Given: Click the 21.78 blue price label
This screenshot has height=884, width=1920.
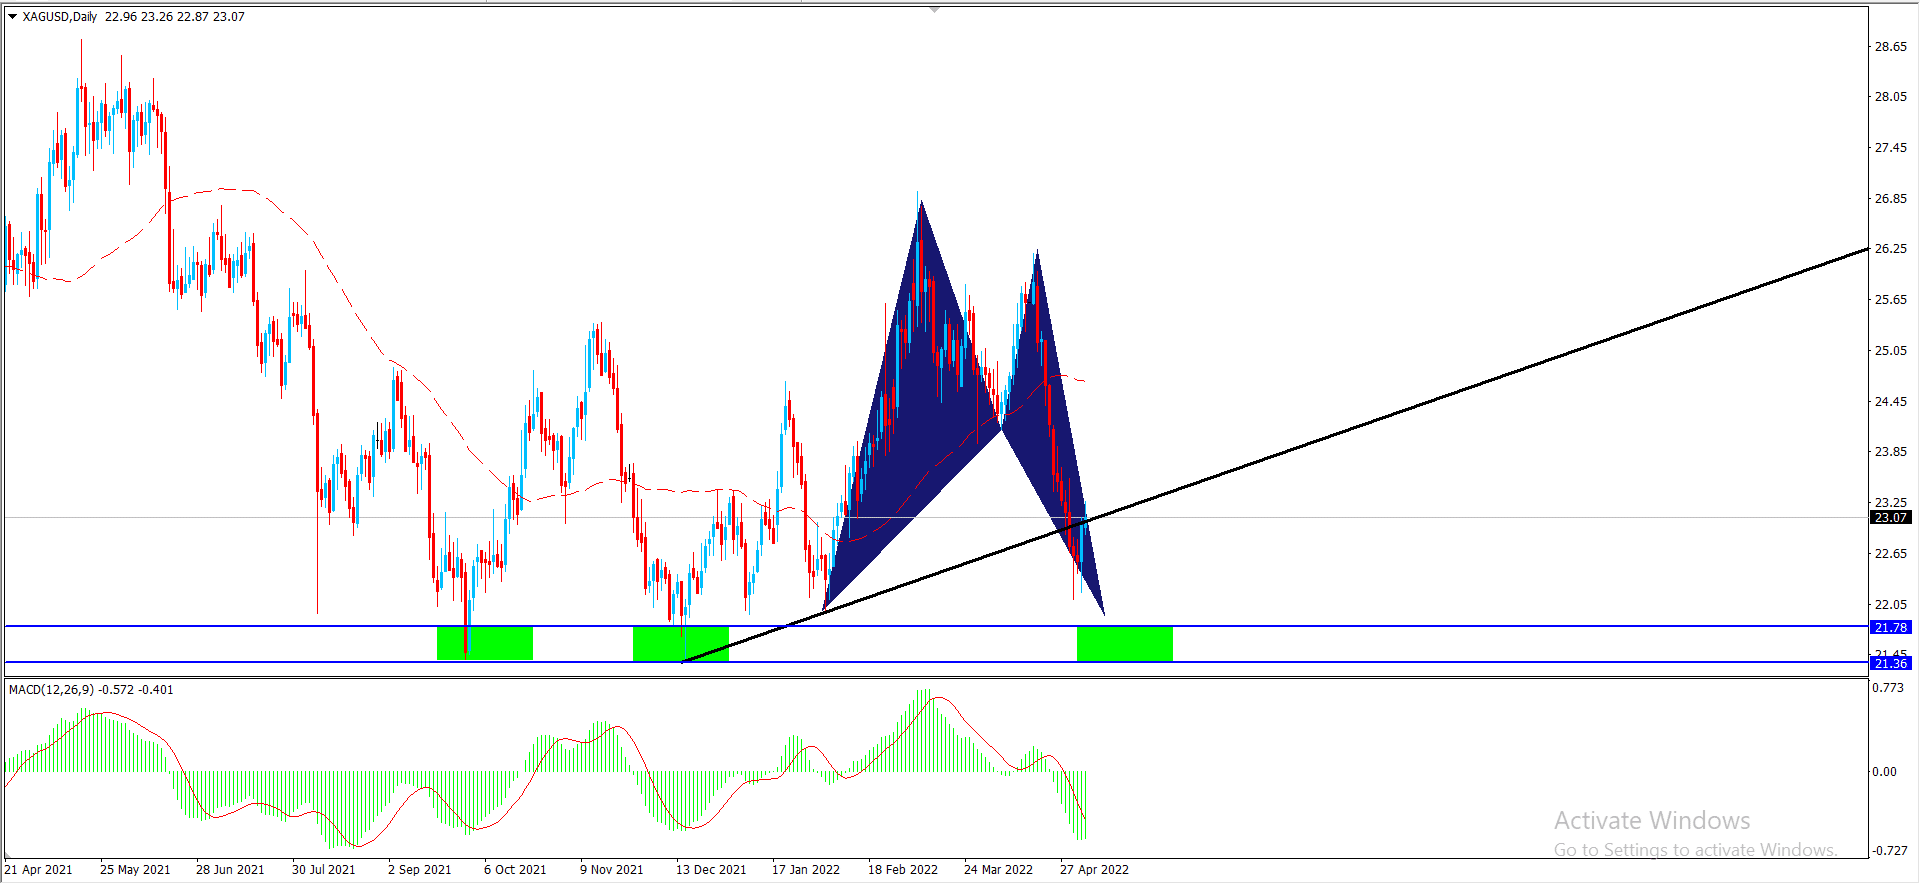Looking at the screenshot, I should point(1890,627).
